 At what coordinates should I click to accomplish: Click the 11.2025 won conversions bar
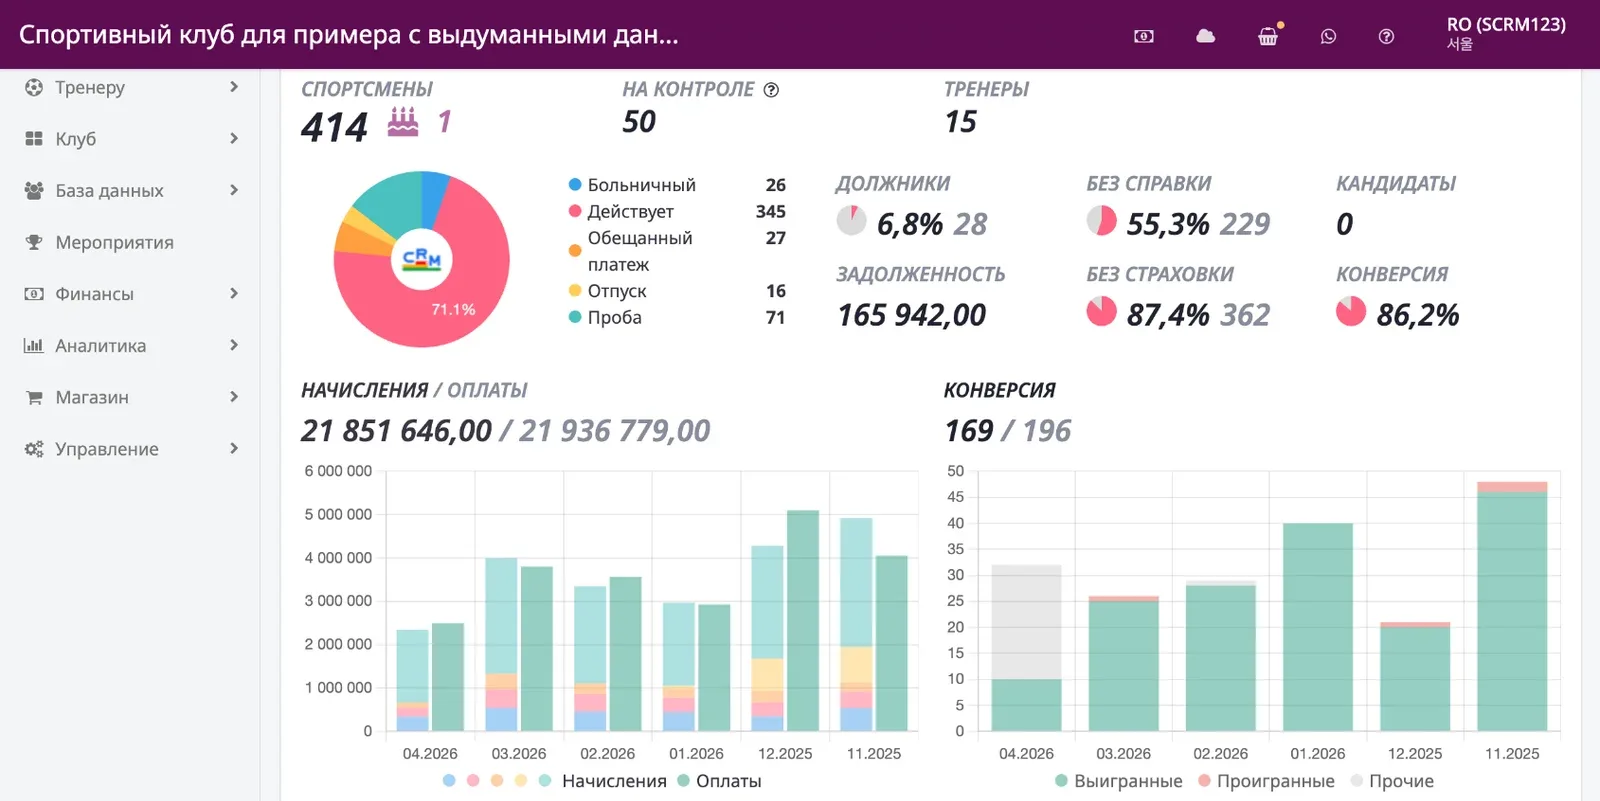1512,611
